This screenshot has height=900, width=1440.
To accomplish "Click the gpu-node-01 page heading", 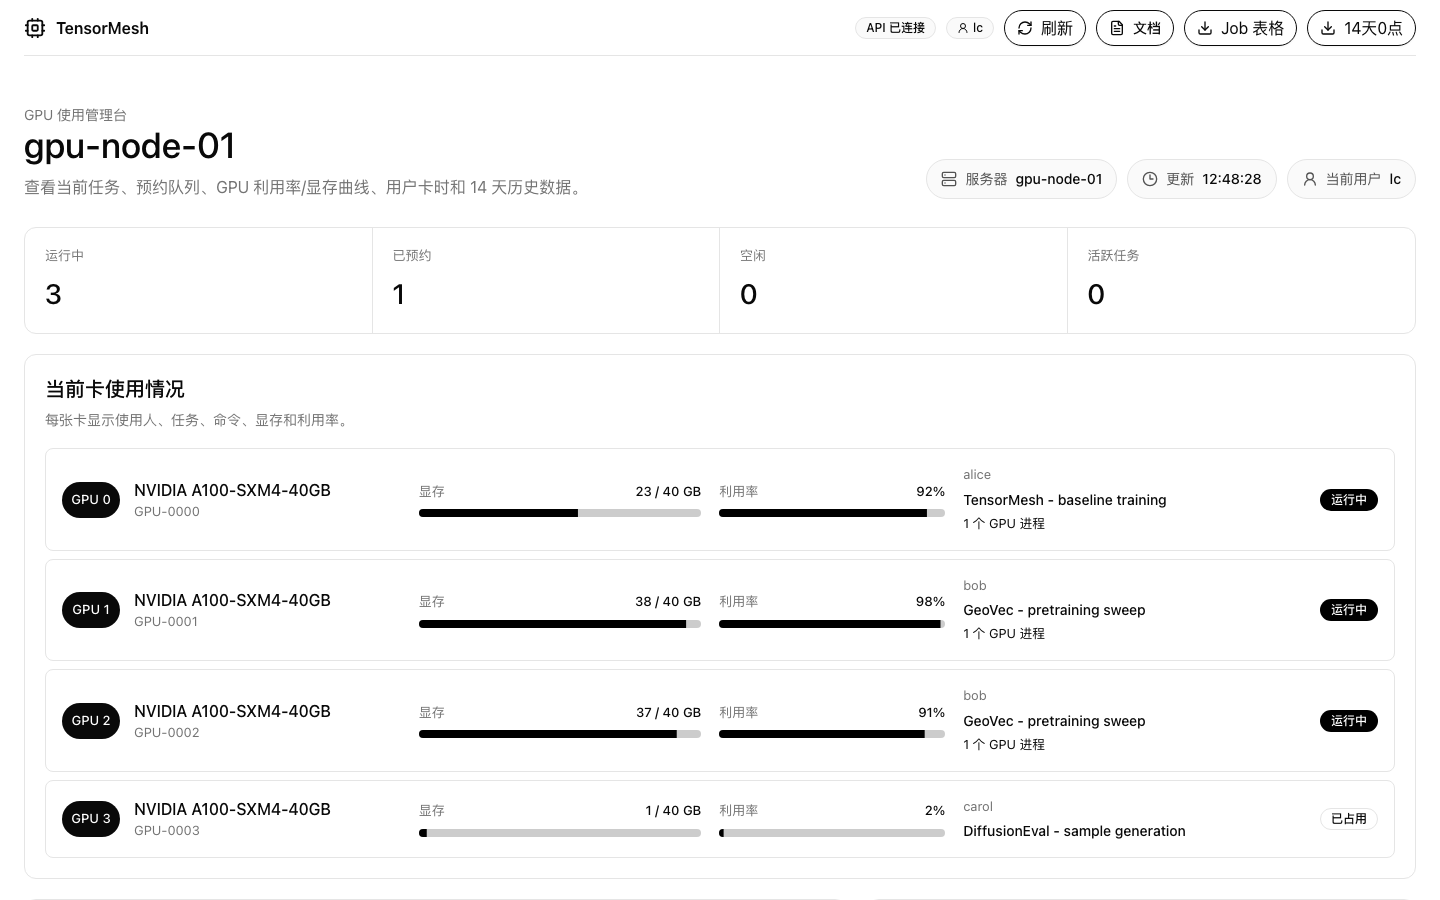I will pos(130,146).
